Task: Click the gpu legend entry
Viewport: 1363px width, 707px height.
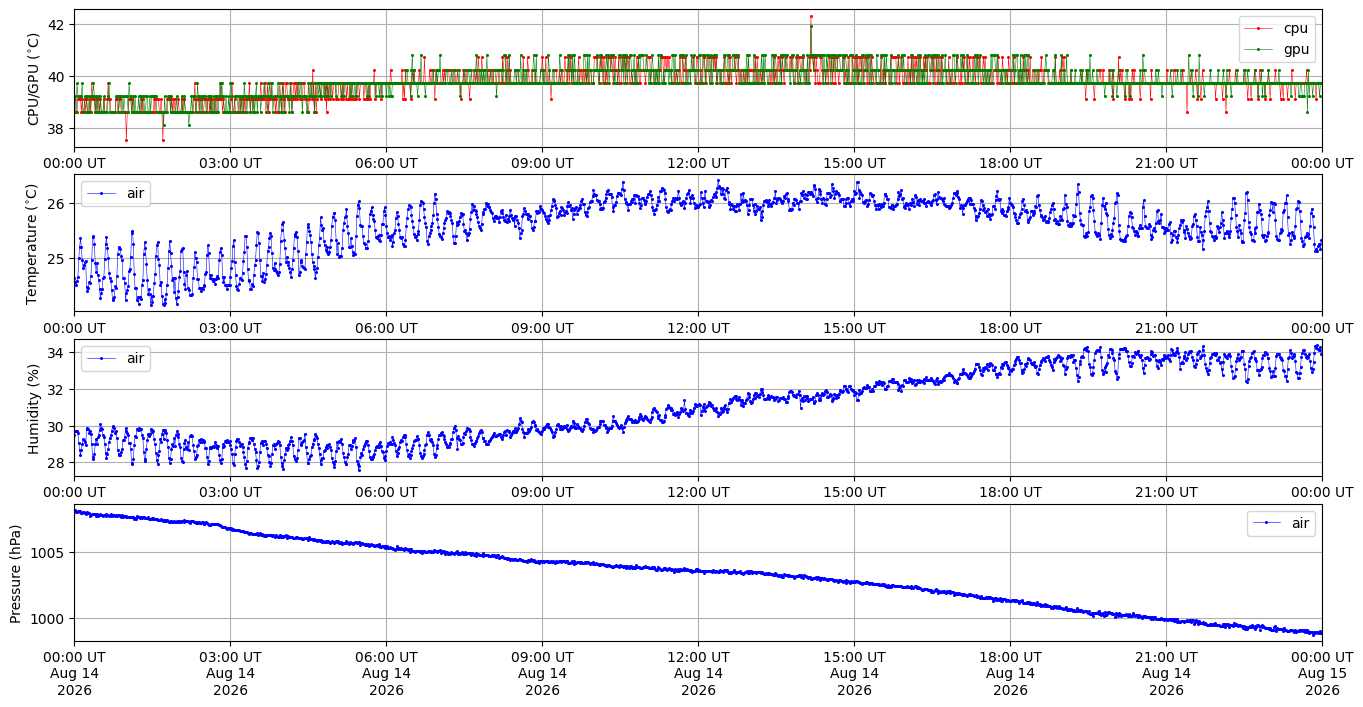Action: pos(1277,49)
